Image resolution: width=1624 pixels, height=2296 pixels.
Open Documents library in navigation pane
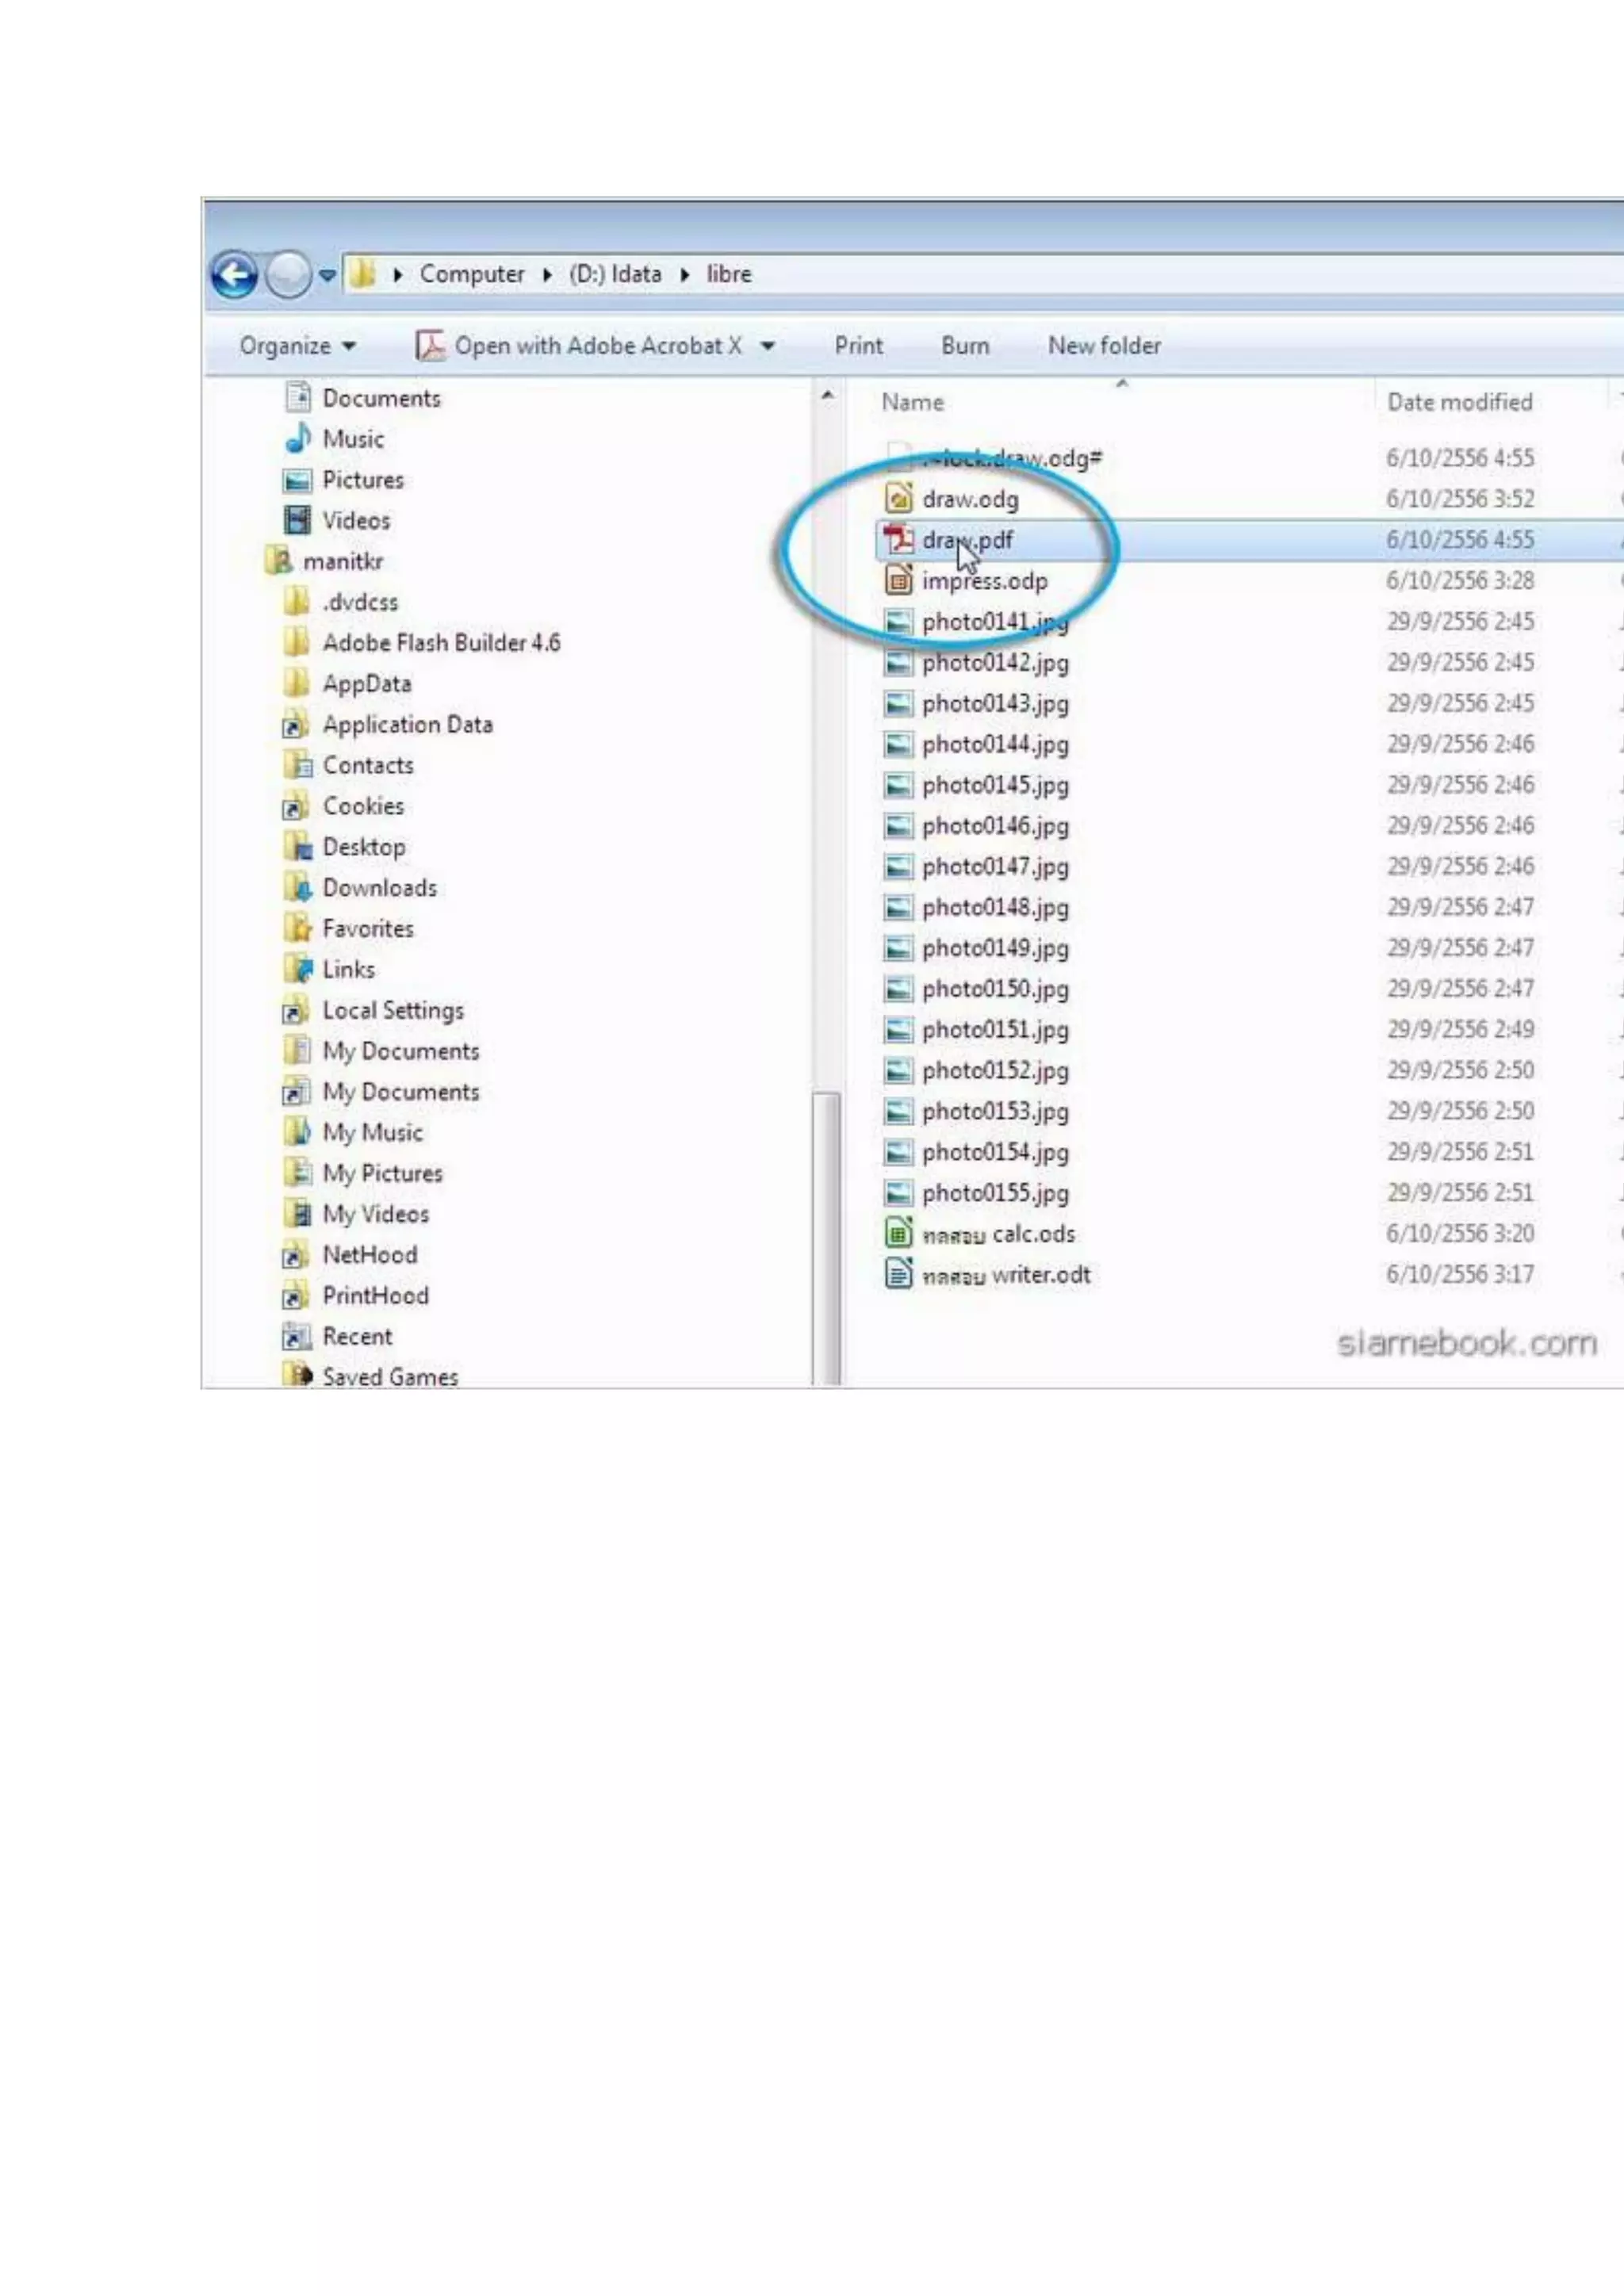point(381,398)
